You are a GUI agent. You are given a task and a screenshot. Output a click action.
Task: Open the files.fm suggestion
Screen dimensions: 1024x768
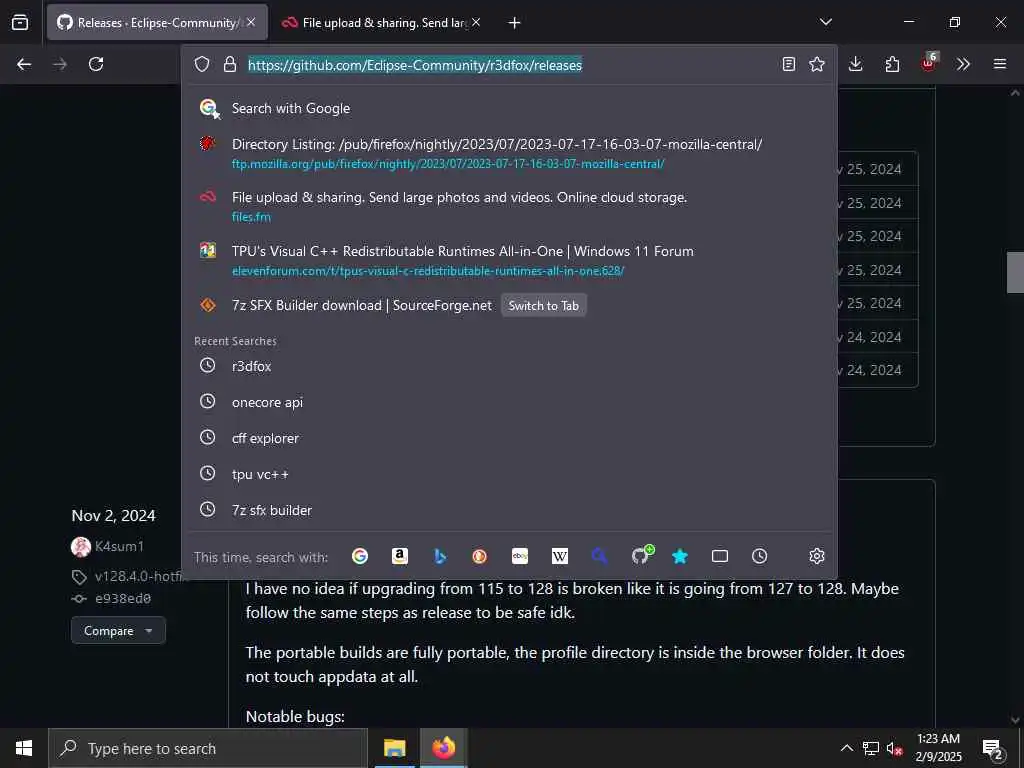coord(509,206)
